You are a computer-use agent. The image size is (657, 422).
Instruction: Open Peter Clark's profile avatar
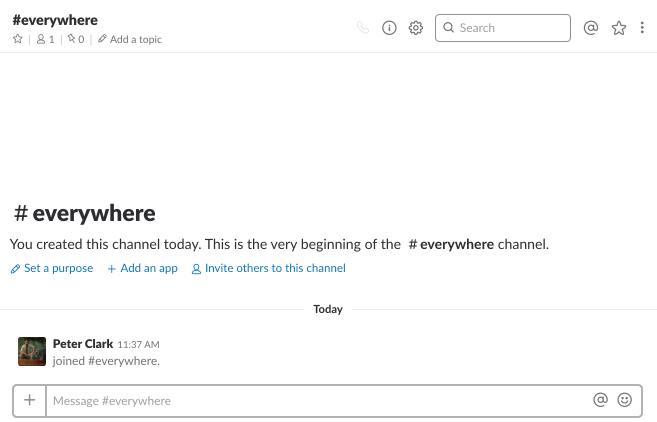point(32,352)
